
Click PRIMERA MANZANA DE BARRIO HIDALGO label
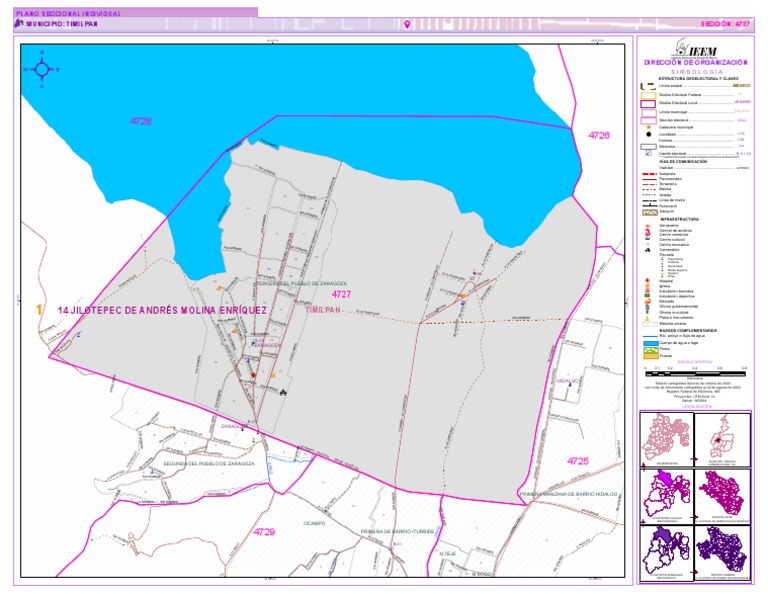click(x=568, y=495)
